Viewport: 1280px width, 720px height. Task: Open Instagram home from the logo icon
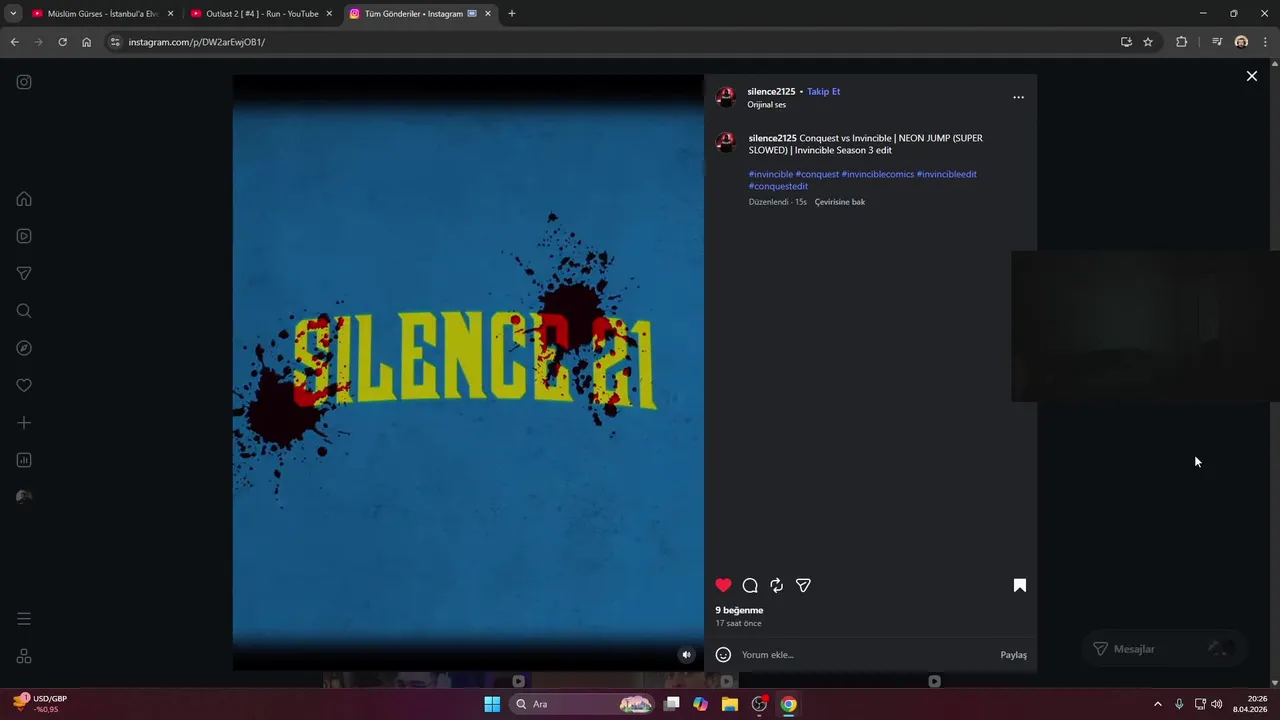point(24,82)
